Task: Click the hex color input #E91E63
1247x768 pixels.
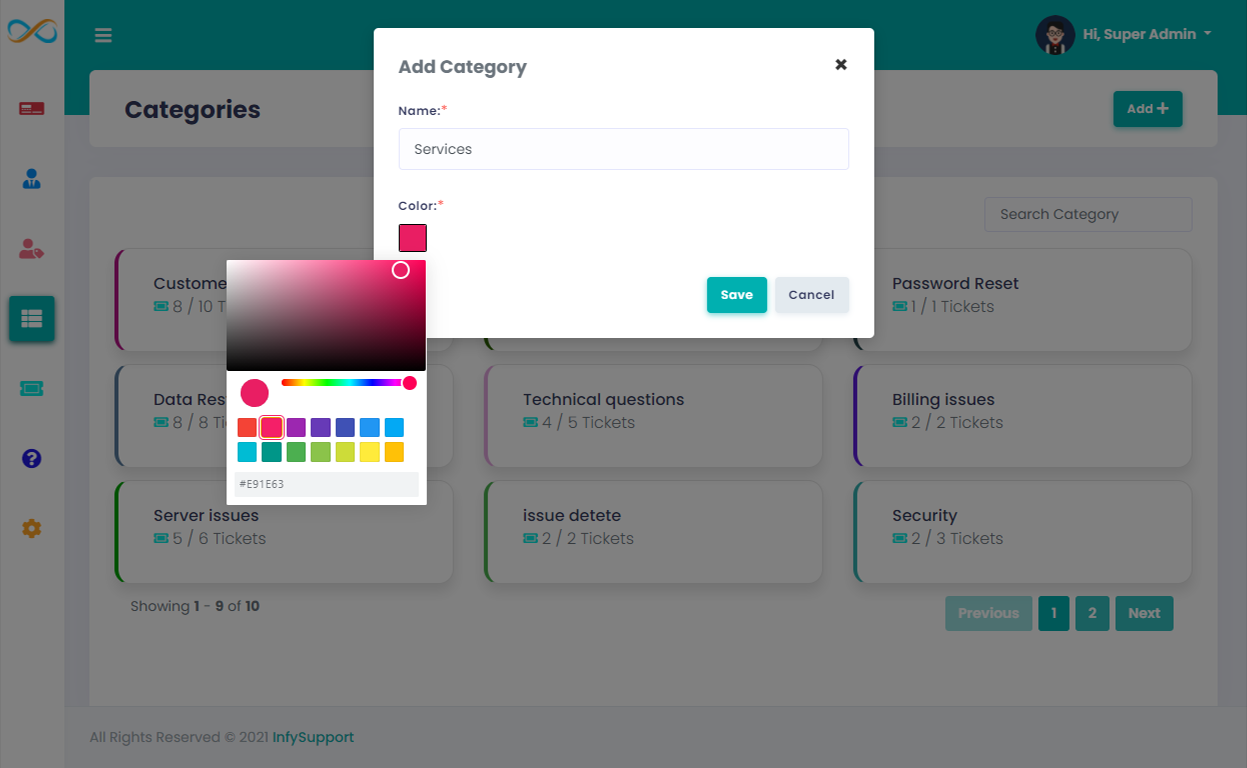Action: 326,484
